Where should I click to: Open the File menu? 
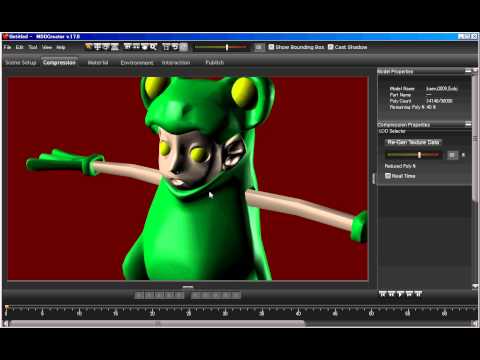coord(7,47)
